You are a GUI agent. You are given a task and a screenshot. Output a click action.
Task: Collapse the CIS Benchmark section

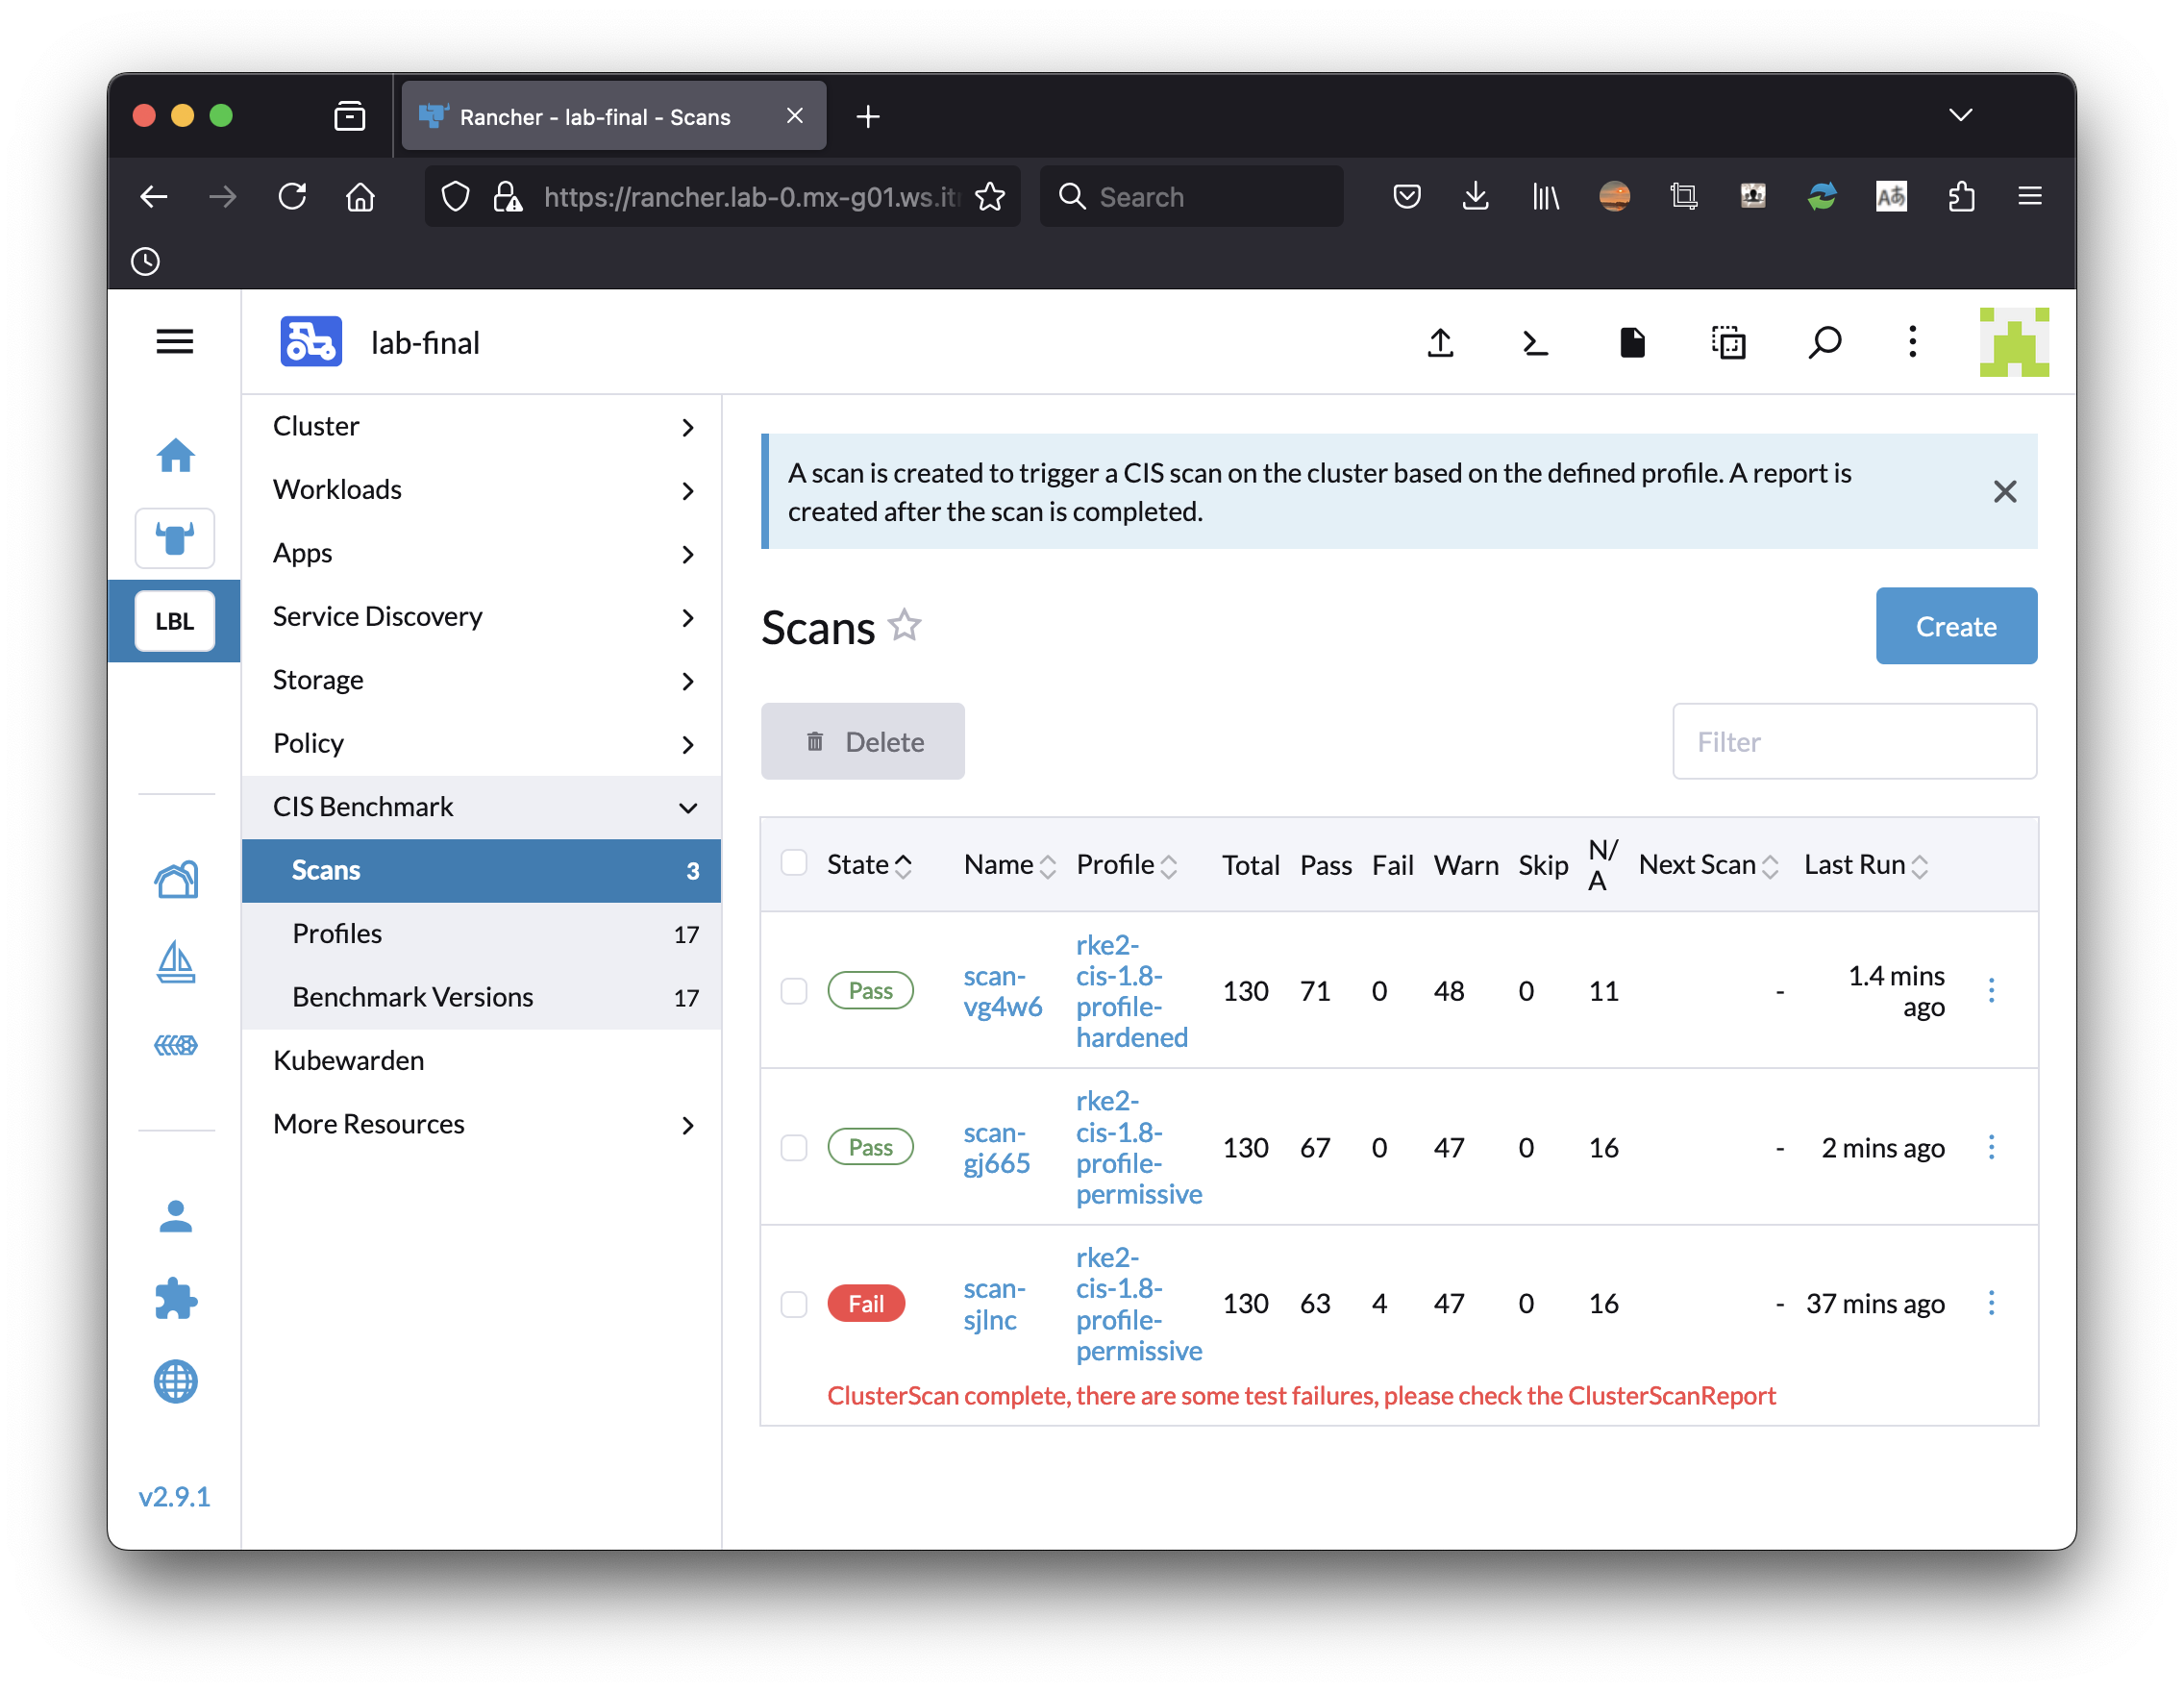pos(481,807)
